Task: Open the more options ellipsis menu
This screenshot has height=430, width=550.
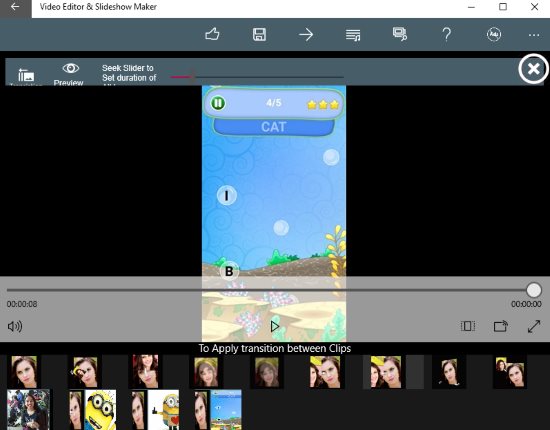Action: [x=534, y=35]
